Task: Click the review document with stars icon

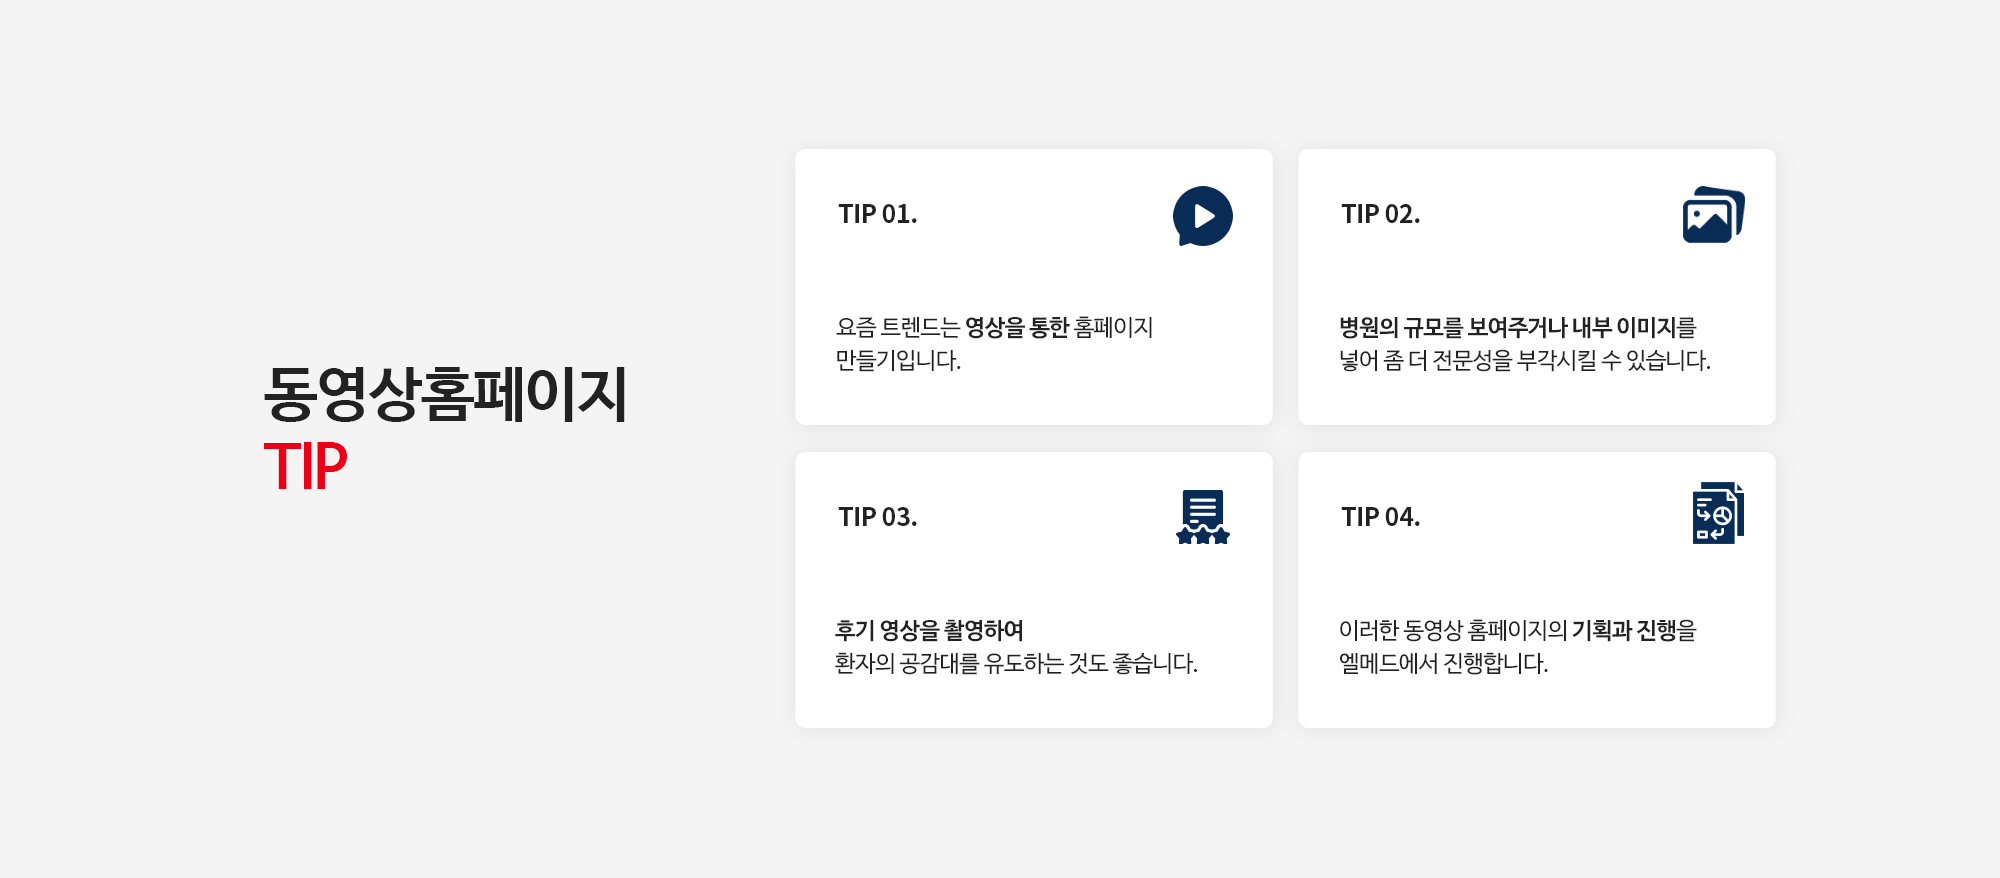Action: click(1202, 517)
